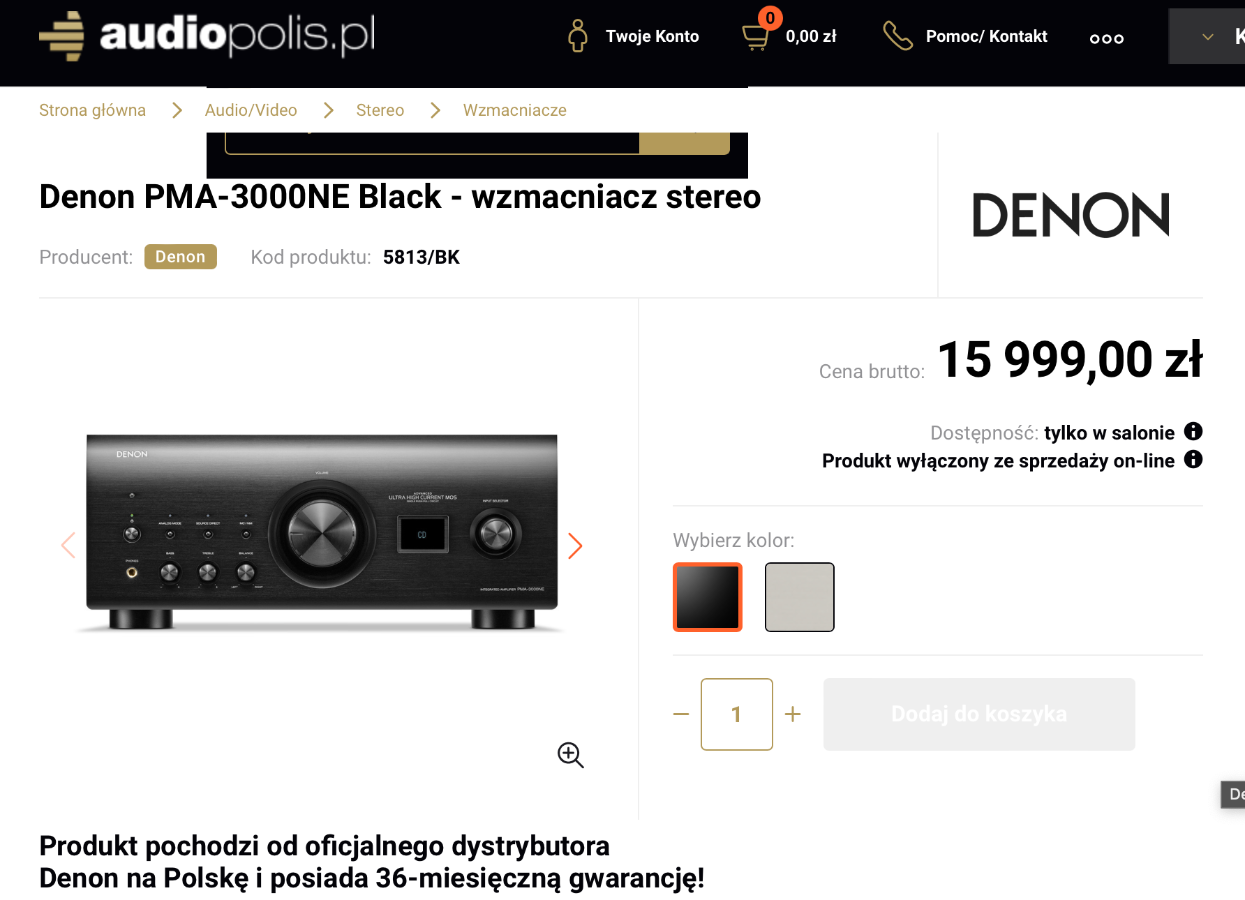The height and width of the screenshot is (900, 1245).
Task: Open Audio/Video breadcrumb category
Action: click(251, 110)
